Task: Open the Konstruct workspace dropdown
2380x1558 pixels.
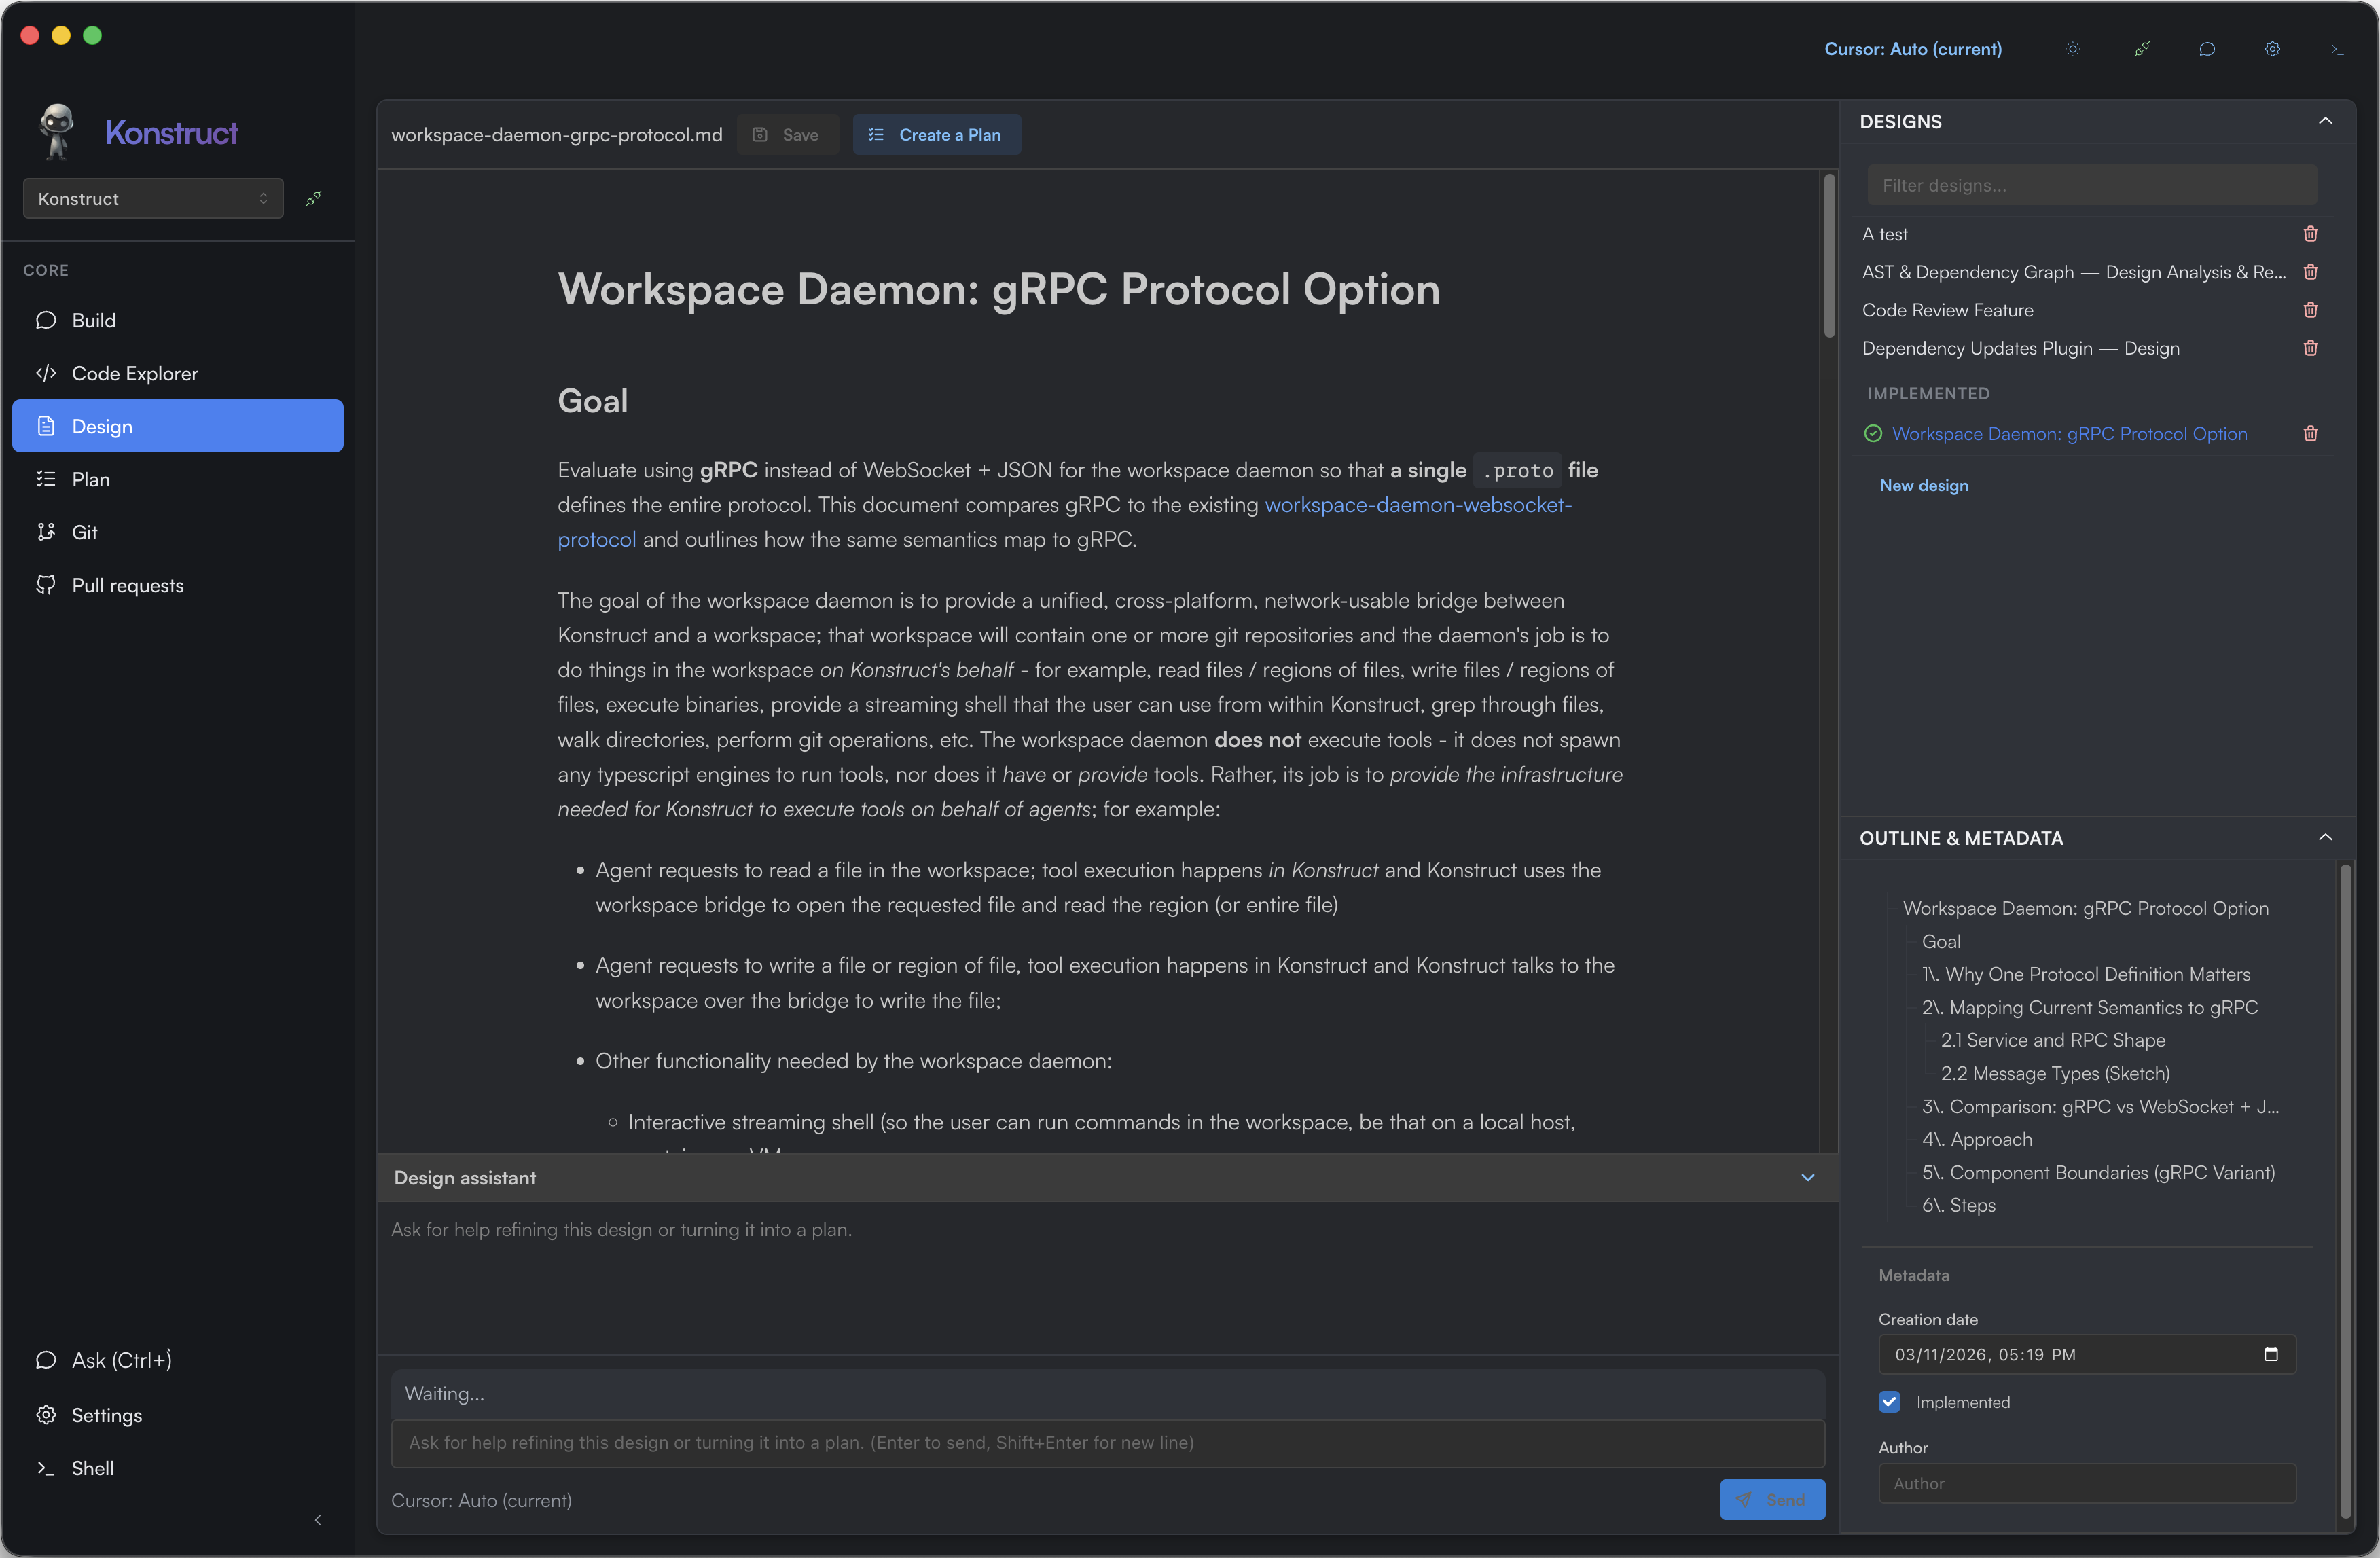Action: tap(153, 198)
